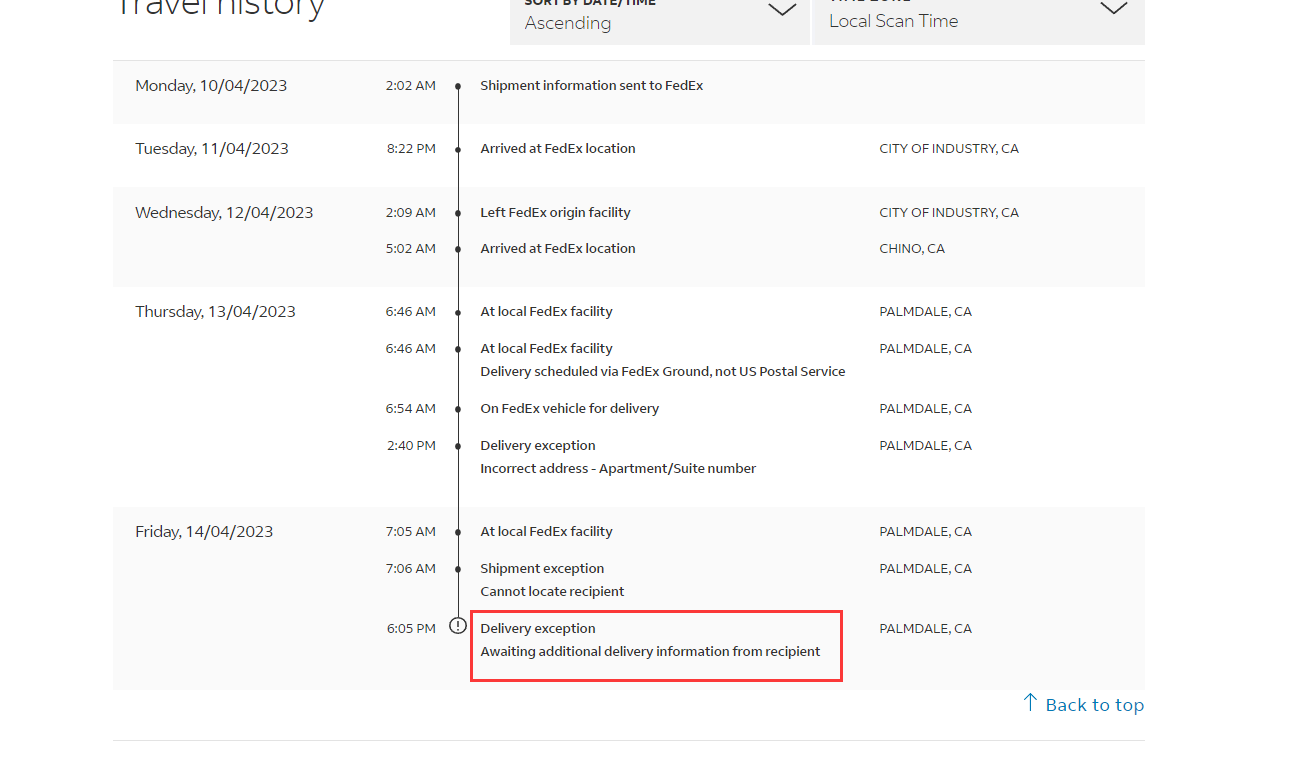Click the 'On FedEx vehicle for delivery' entry
Screen dimensions: 1298x760
(569, 409)
